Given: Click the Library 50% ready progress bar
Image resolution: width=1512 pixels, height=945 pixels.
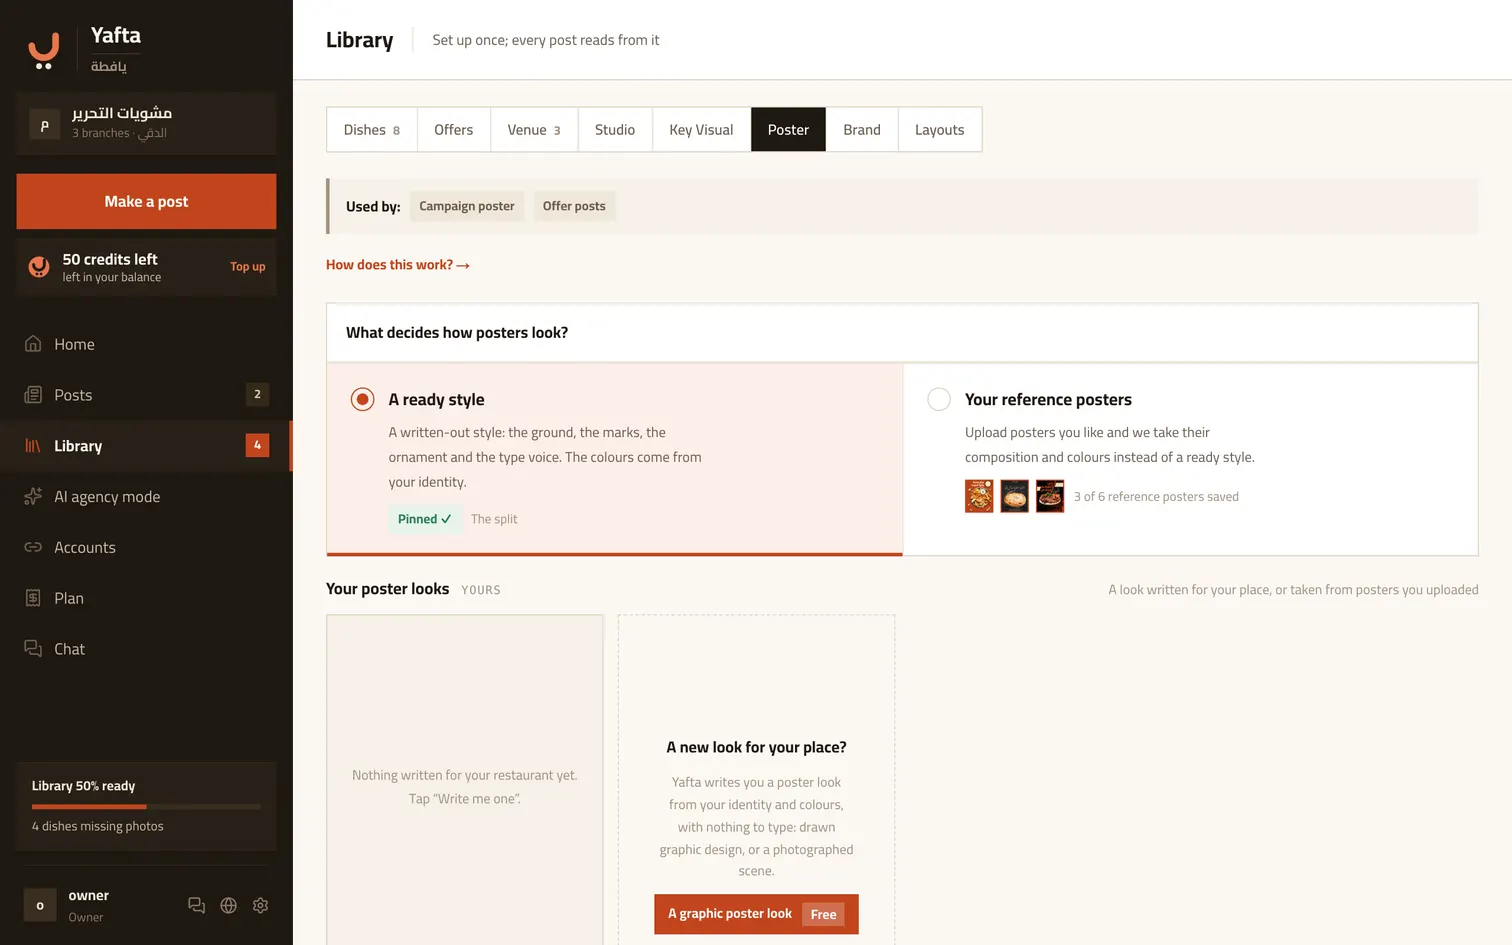Looking at the screenshot, I should (146, 806).
